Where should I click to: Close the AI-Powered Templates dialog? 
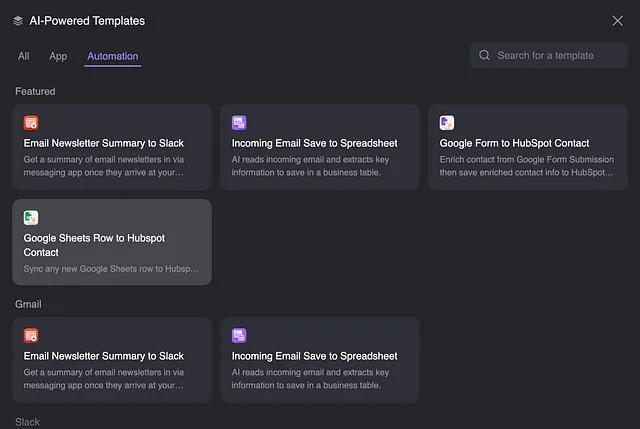click(x=617, y=21)
